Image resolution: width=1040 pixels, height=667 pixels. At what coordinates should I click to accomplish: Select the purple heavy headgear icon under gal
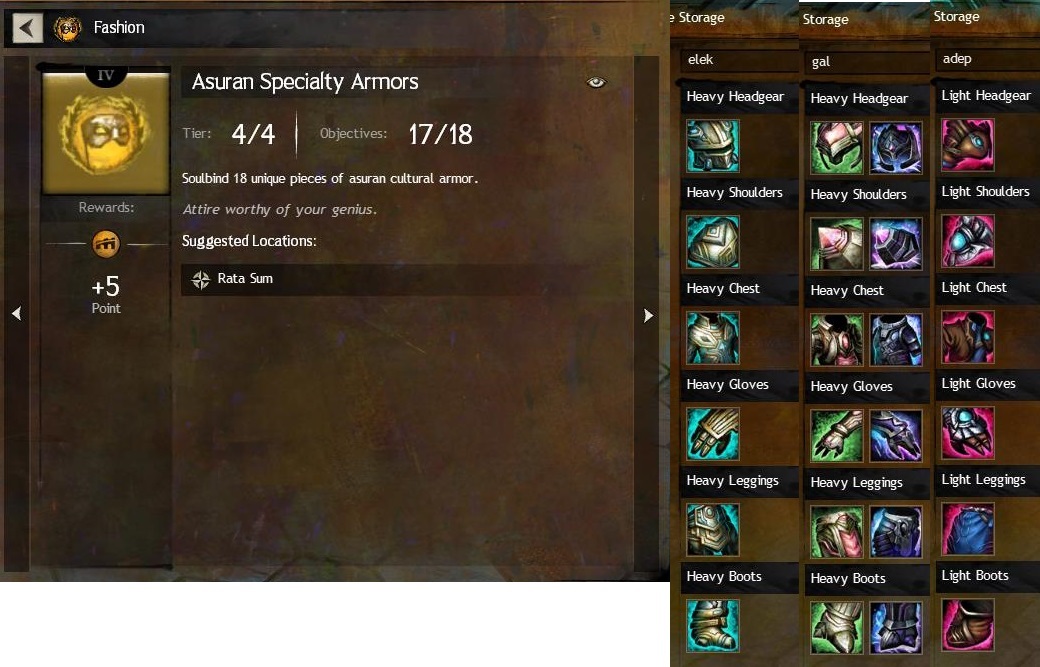click(895, 148)
